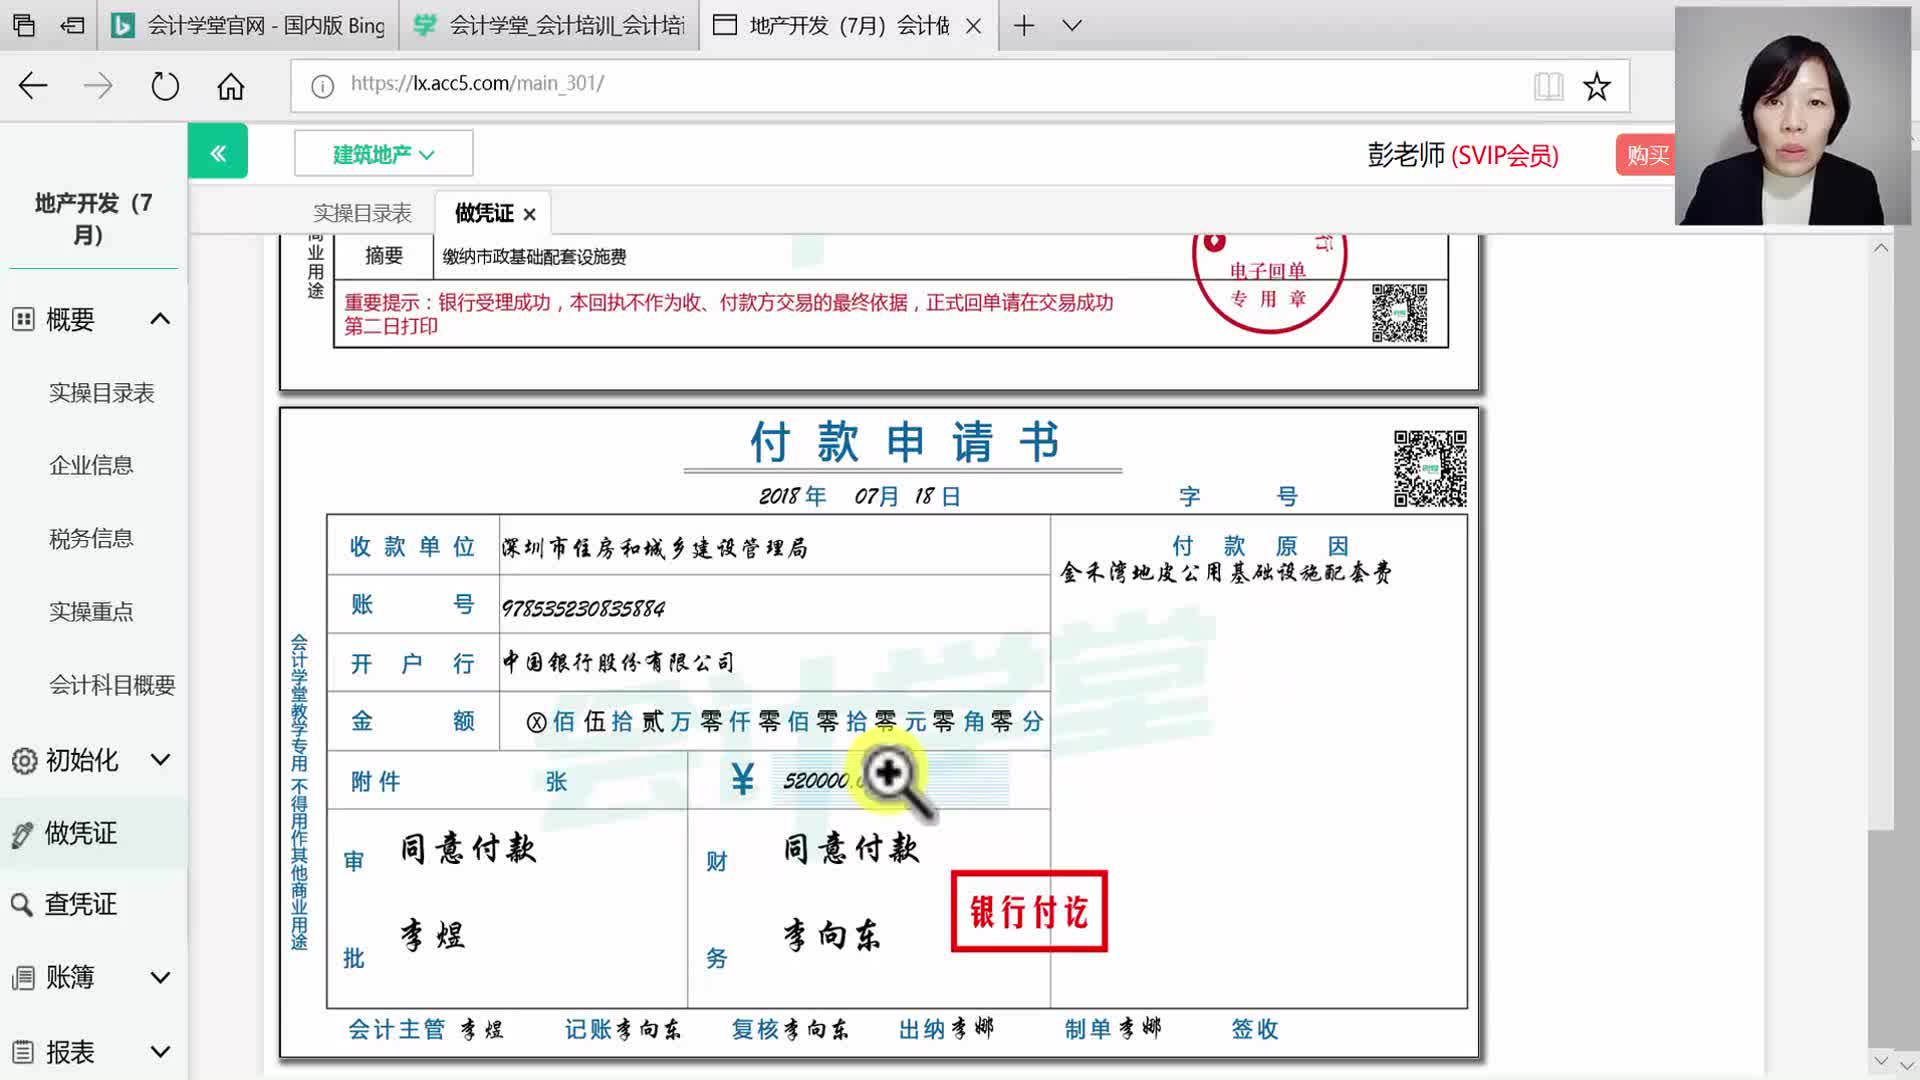Refresh the page
Screen dimensions: 1920x1080
point(164,86)
